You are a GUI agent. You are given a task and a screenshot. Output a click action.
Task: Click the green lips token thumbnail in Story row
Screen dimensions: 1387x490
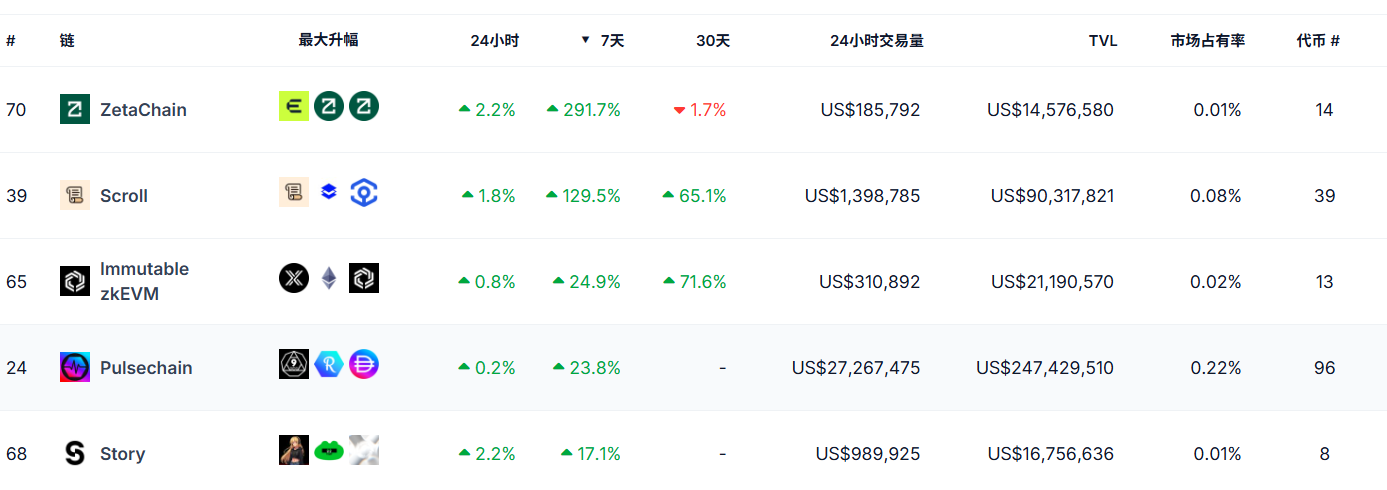coord(329,451)
